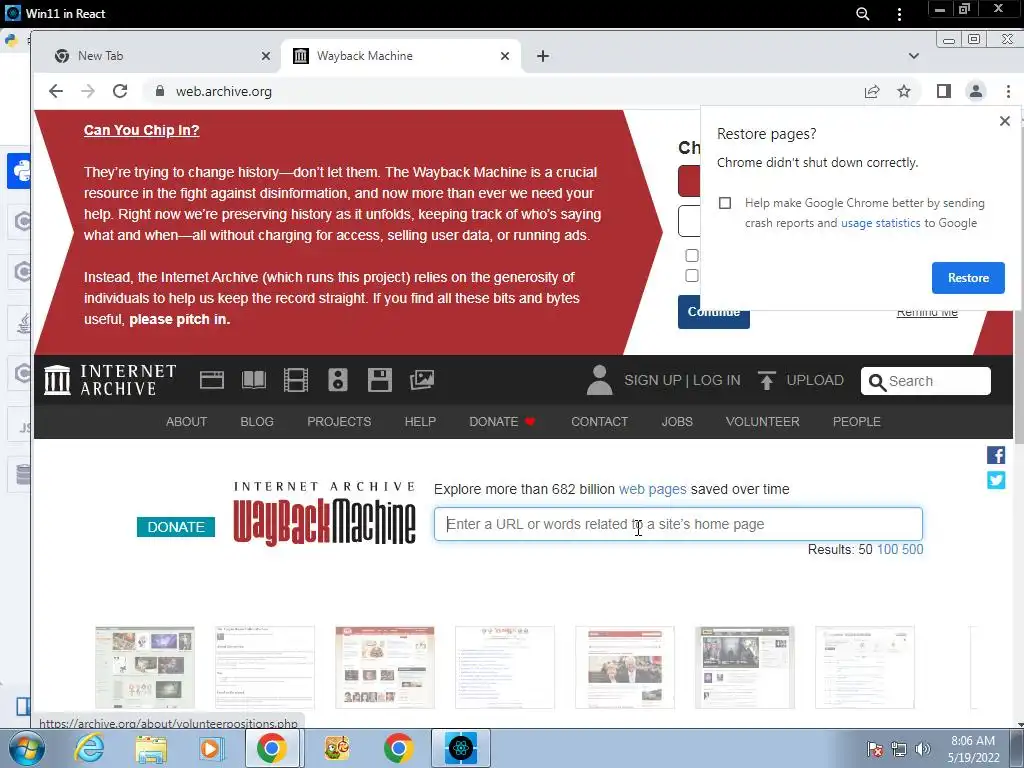Viewport: 1024px width, 768px height.
Task: Click the user avatar icon beside Sign Up
Action: click(599, 380)
